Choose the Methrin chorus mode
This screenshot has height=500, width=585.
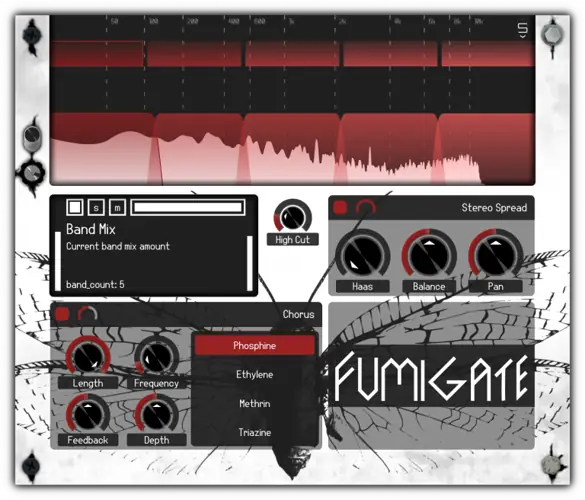(255, 403)
